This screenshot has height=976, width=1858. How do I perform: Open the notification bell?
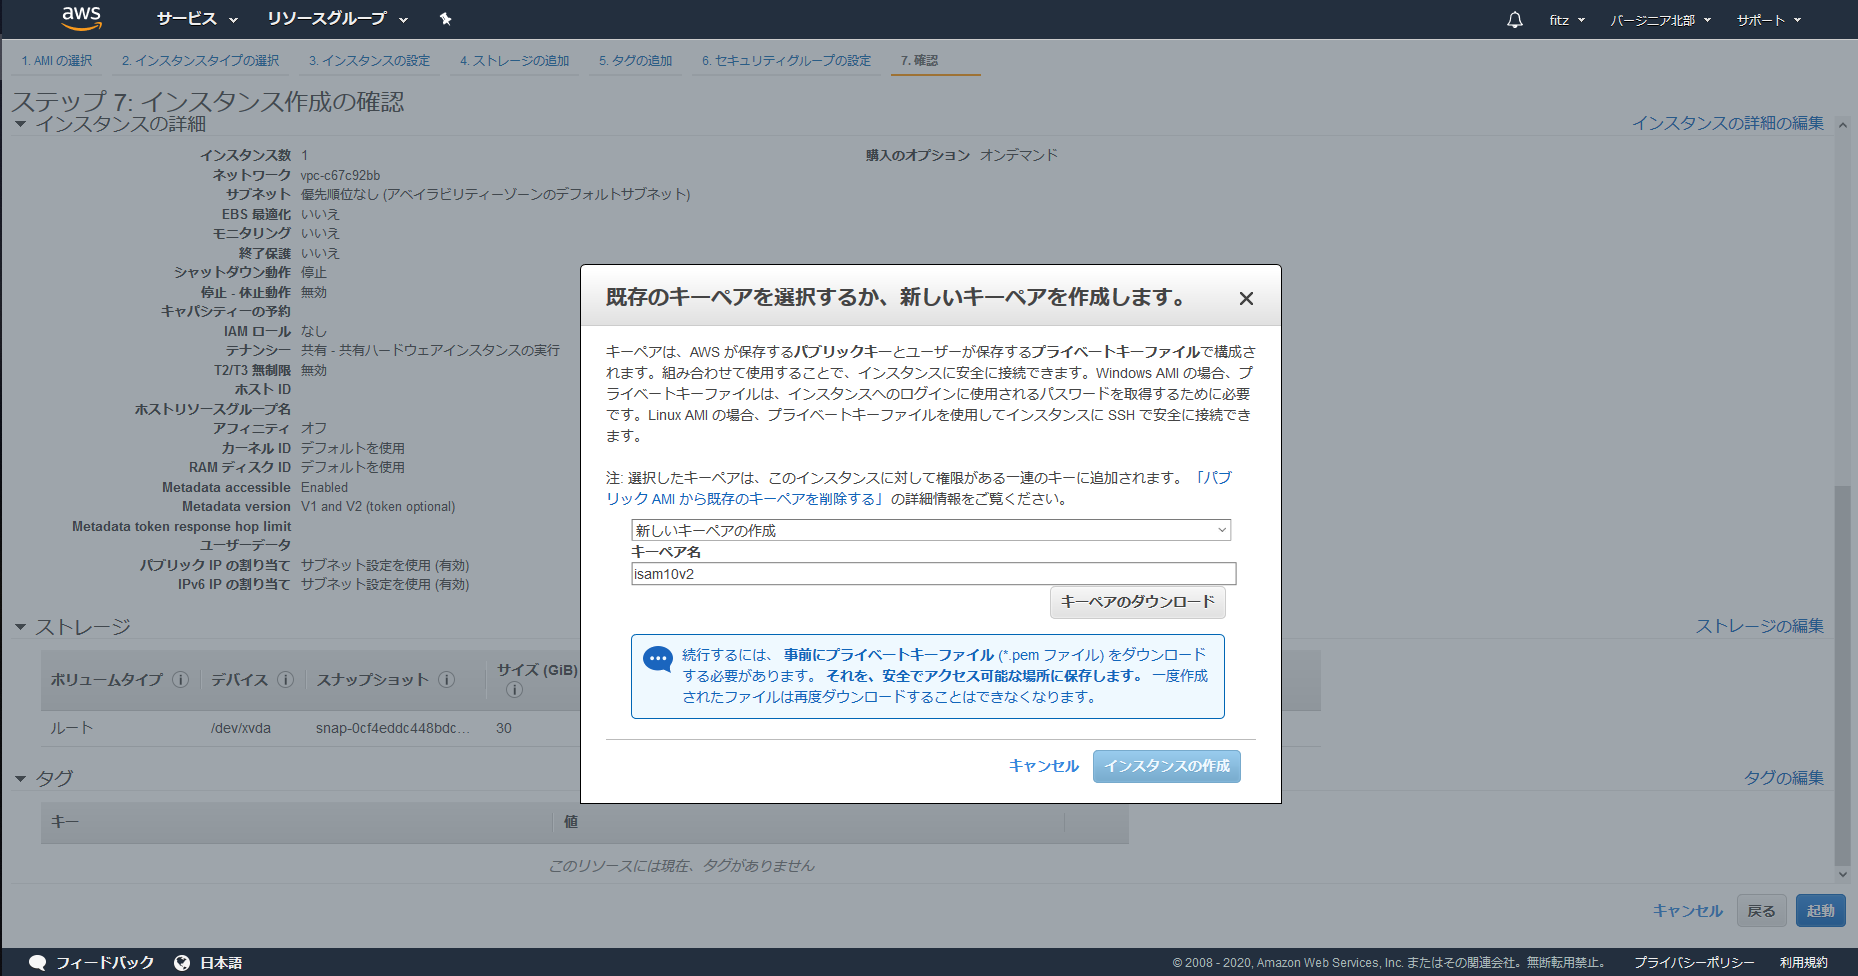(x=1514, y=19)
